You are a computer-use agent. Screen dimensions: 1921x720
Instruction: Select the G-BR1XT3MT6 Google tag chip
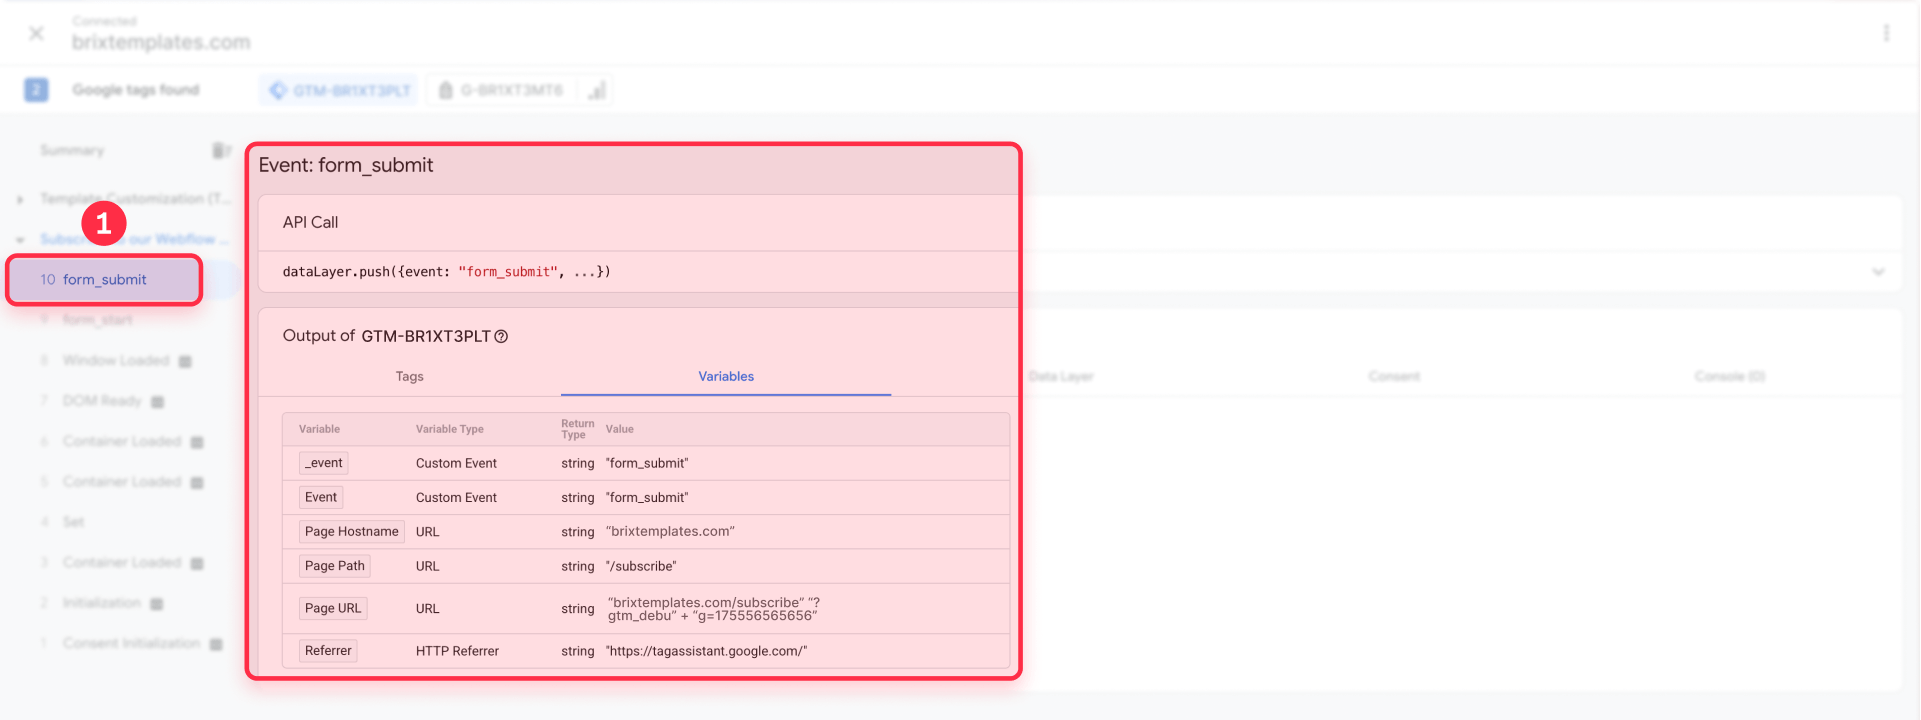tap(501, 90)
